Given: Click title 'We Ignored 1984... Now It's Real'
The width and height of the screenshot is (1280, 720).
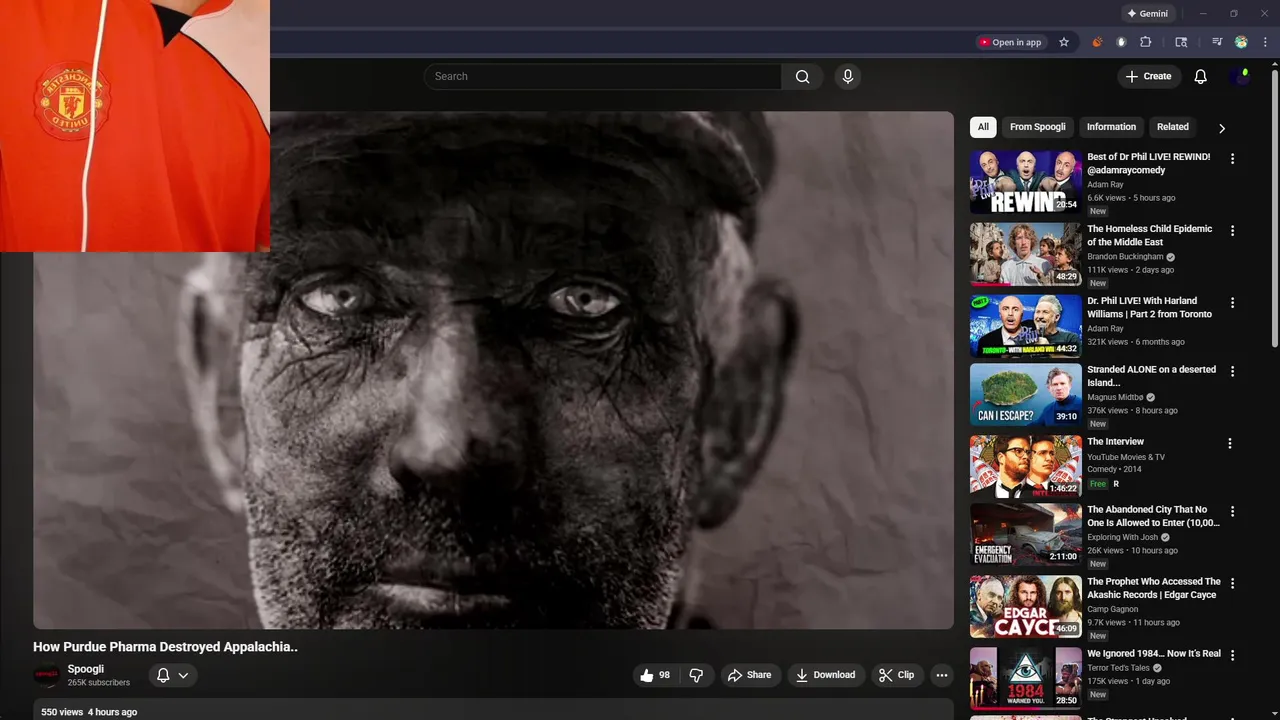Looking at the screenshot, I should [x=1154, y=654].
